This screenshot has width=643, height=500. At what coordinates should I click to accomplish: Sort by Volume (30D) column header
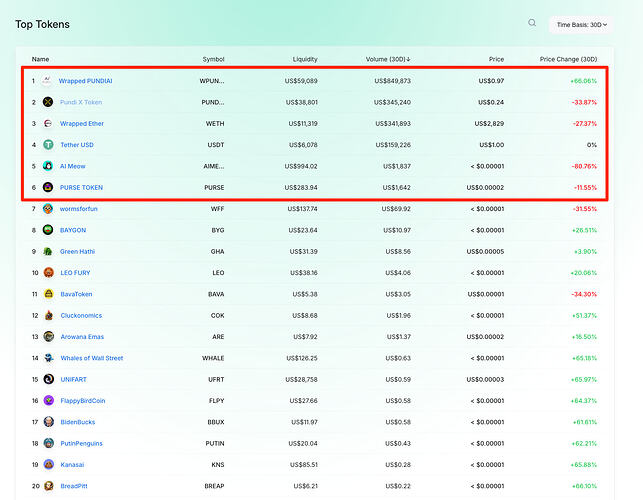tap(392, 59)
